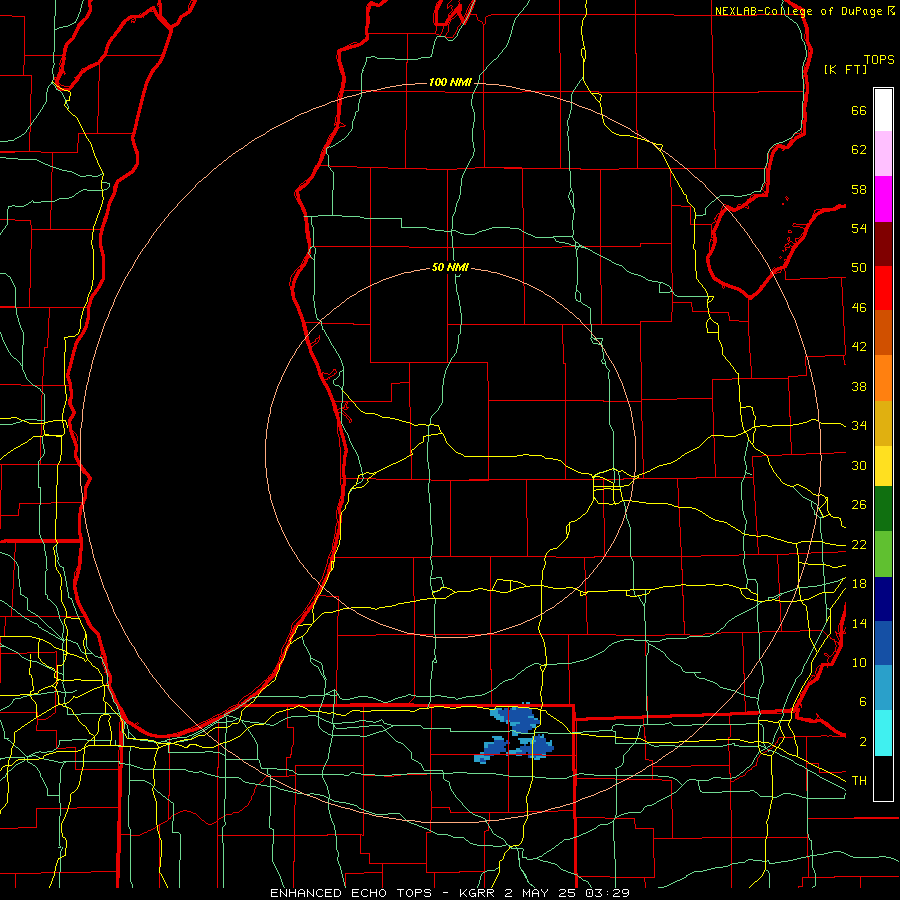Click the "[K FT]" units label
The image size is (900, 900).
[845, 69]
